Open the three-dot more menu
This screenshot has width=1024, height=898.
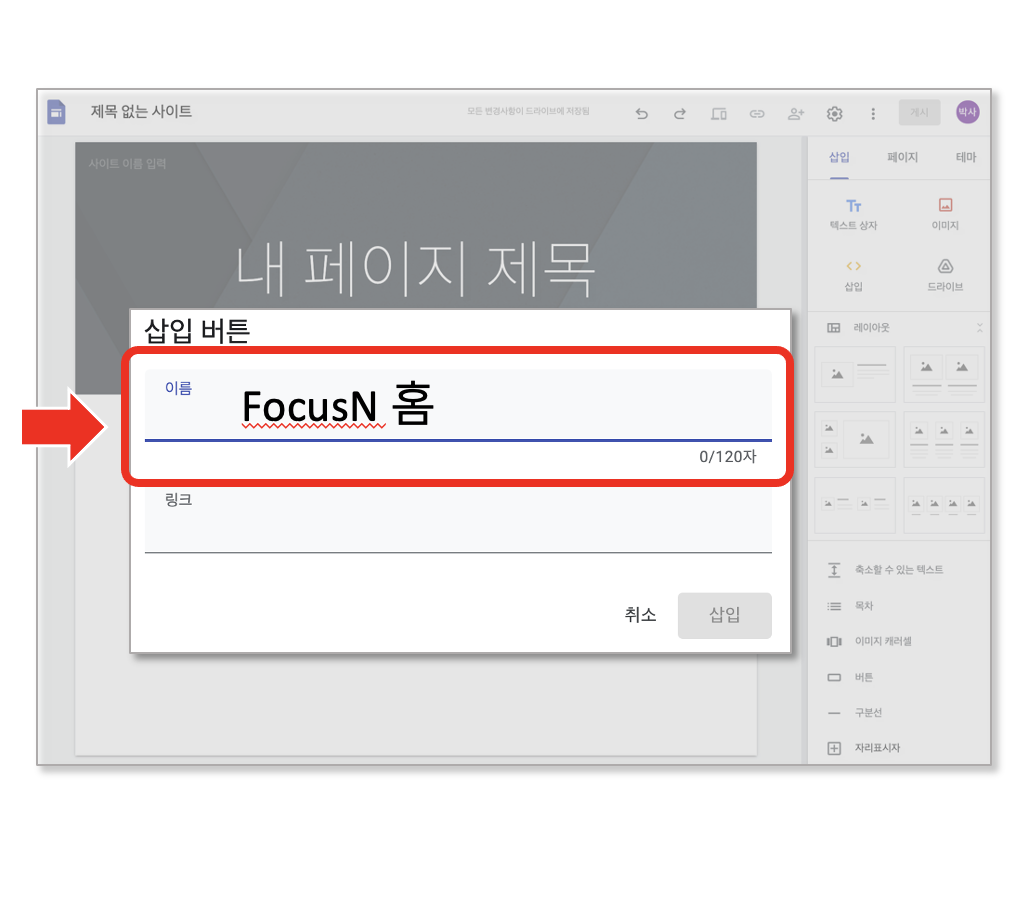point(872,114)
